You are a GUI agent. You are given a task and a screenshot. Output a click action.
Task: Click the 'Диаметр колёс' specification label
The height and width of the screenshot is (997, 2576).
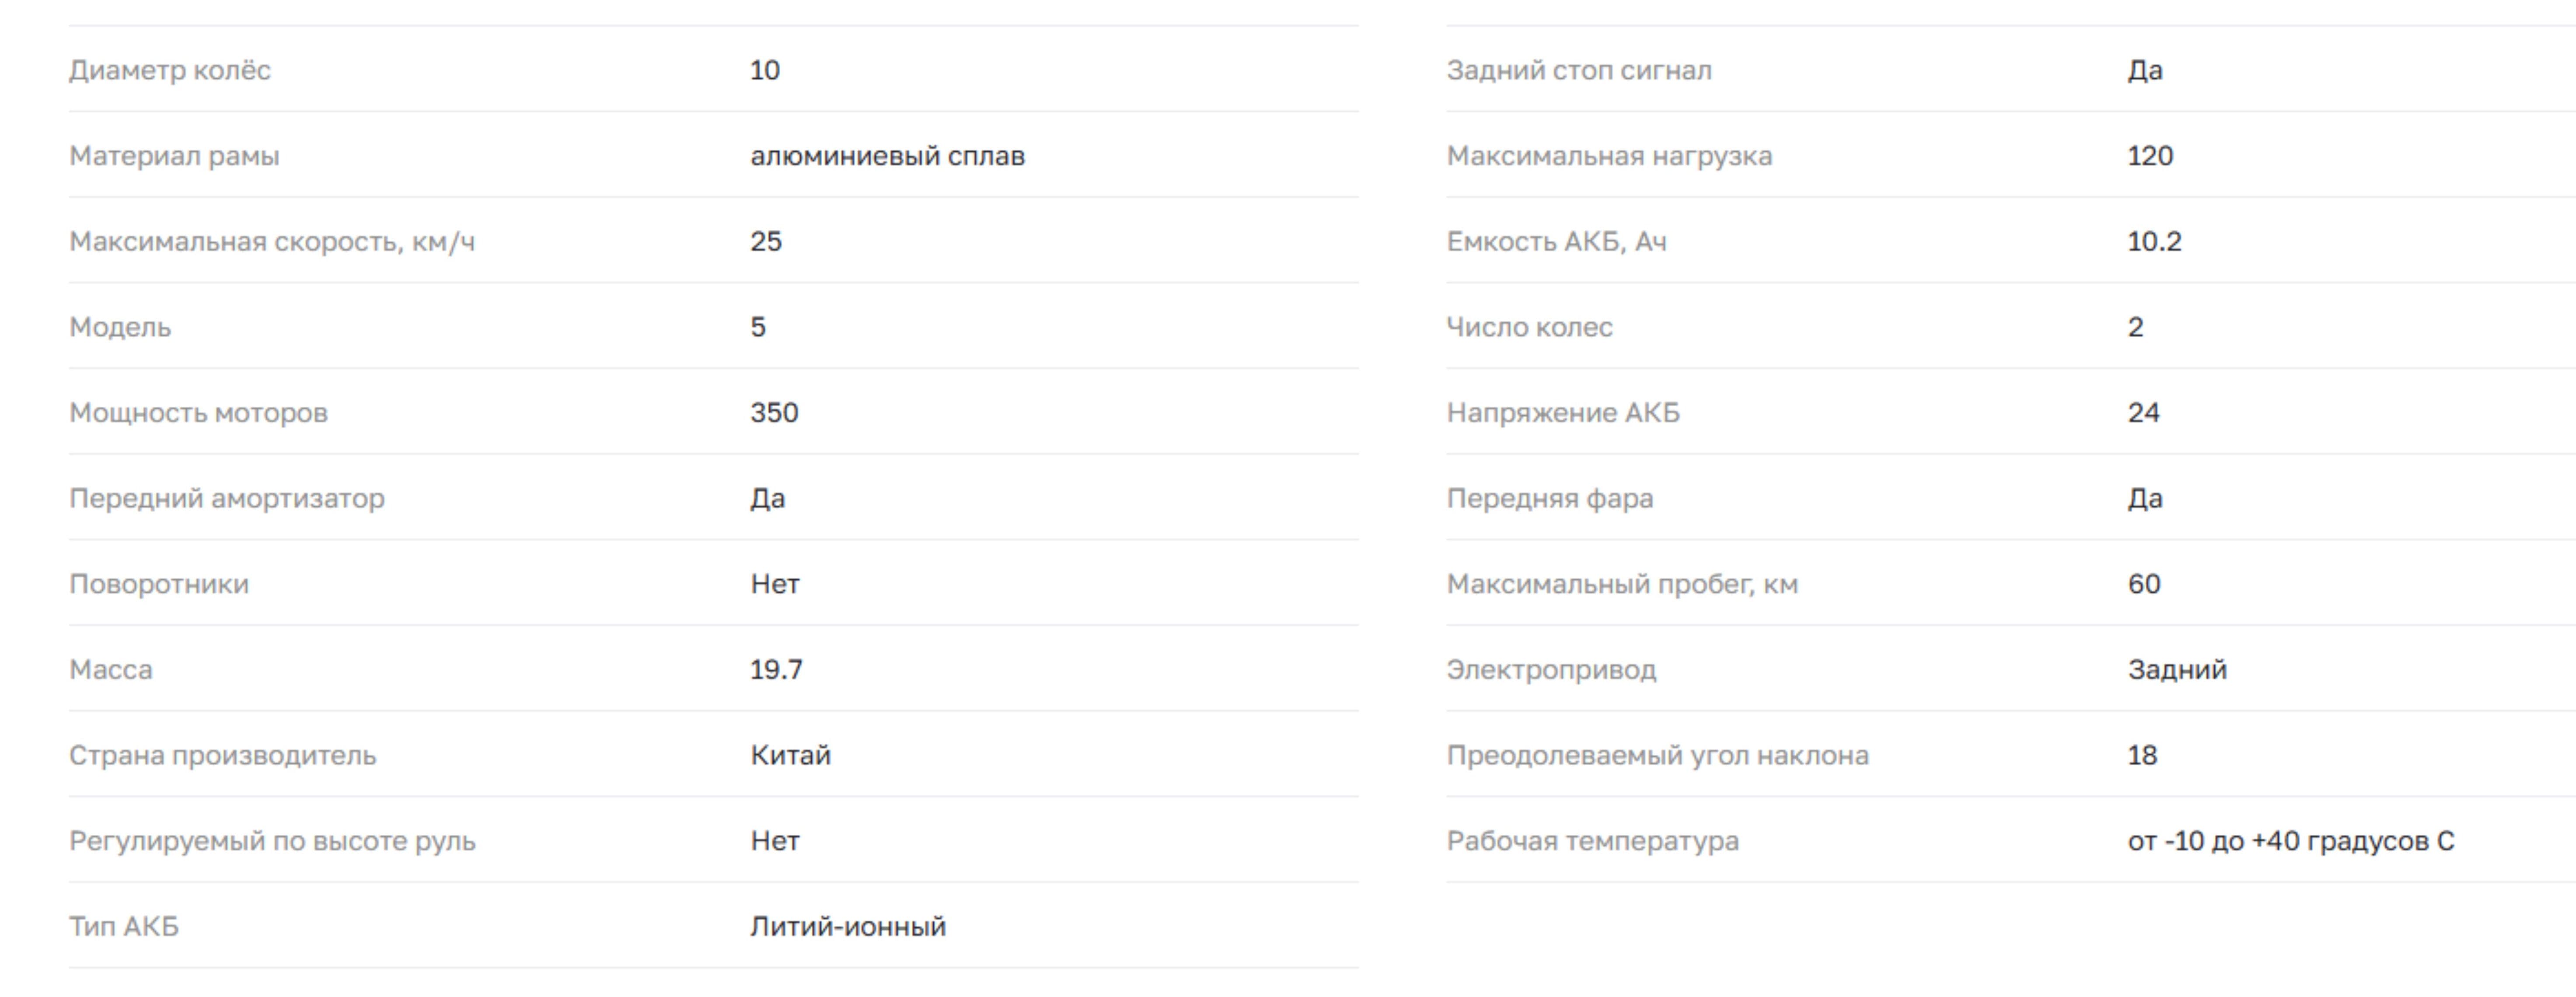click(170, 70)
